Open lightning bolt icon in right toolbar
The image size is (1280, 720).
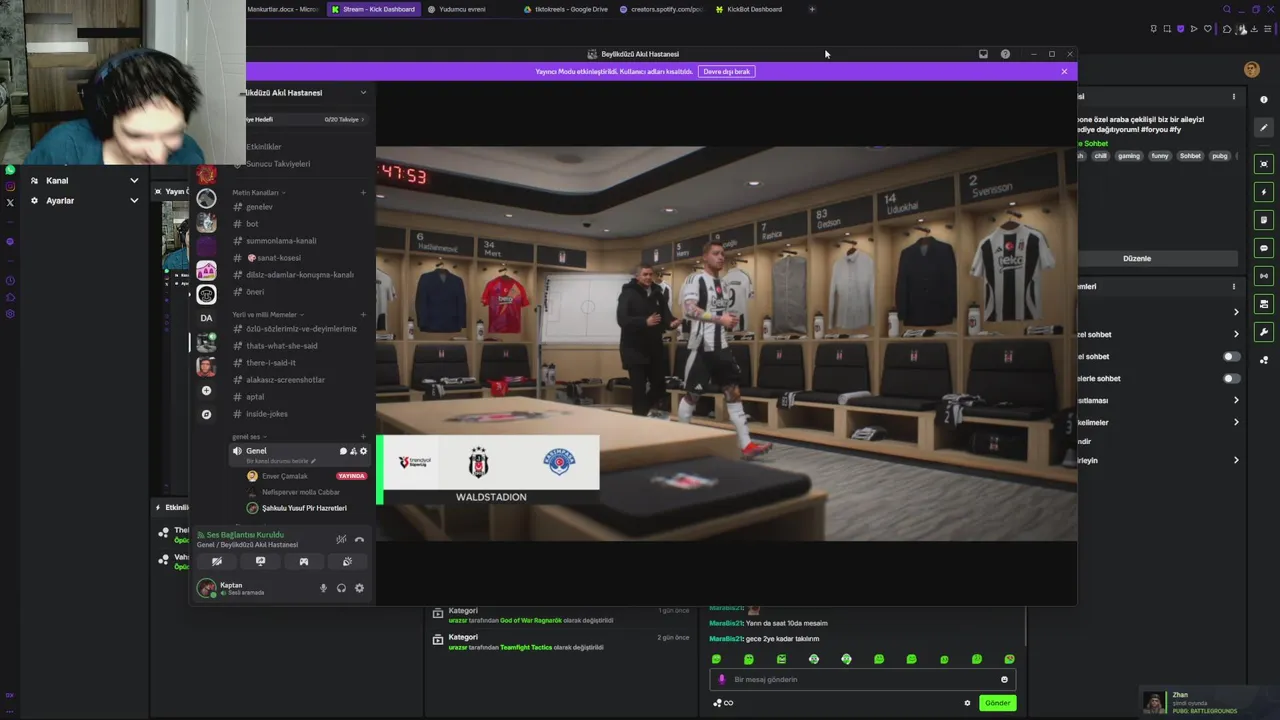point(1264,192)
